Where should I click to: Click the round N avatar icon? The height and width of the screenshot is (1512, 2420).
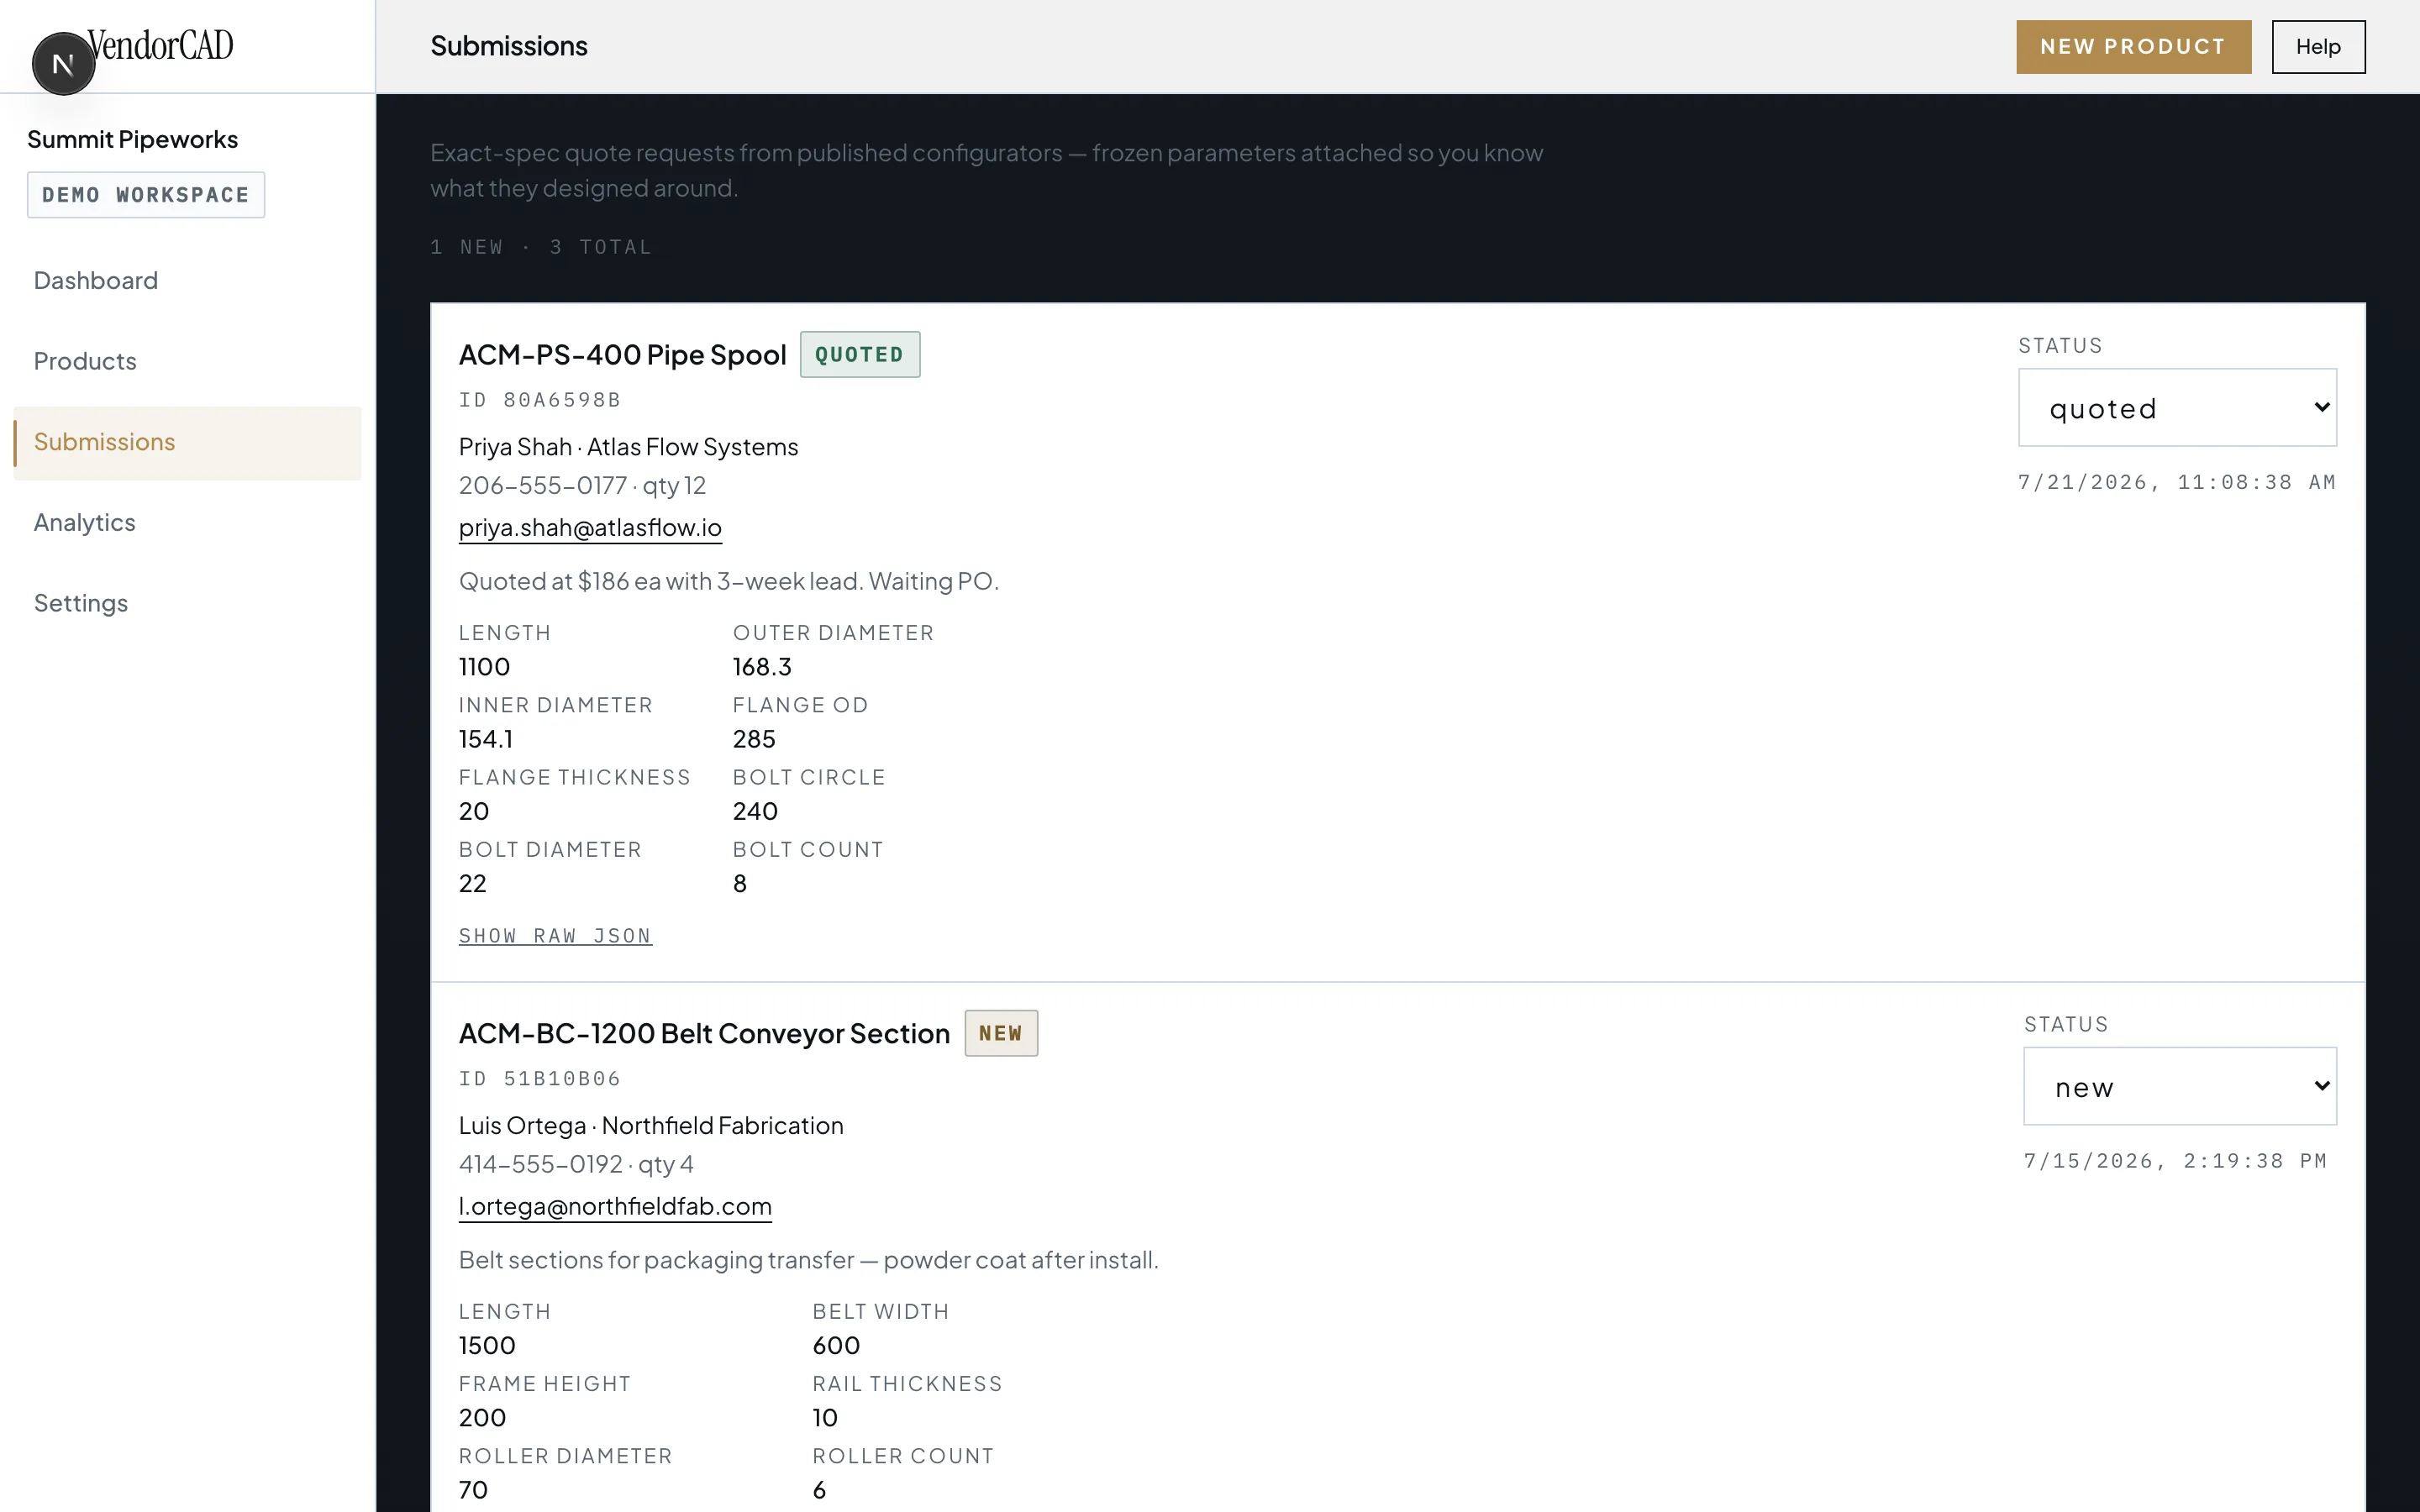(x=63, y=64)
